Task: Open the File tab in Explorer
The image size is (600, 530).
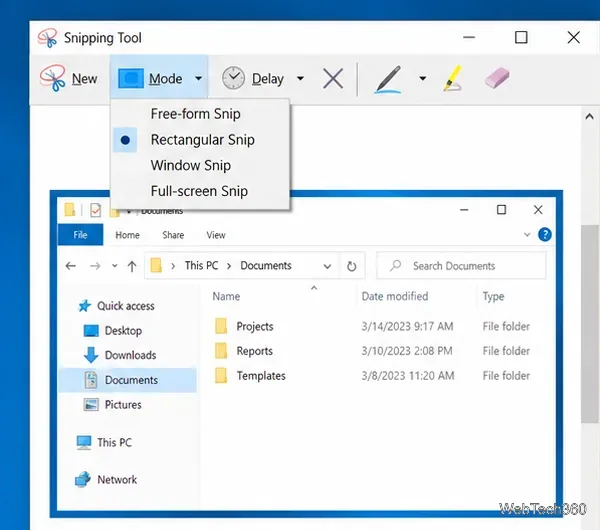Action: click(80, 235)
